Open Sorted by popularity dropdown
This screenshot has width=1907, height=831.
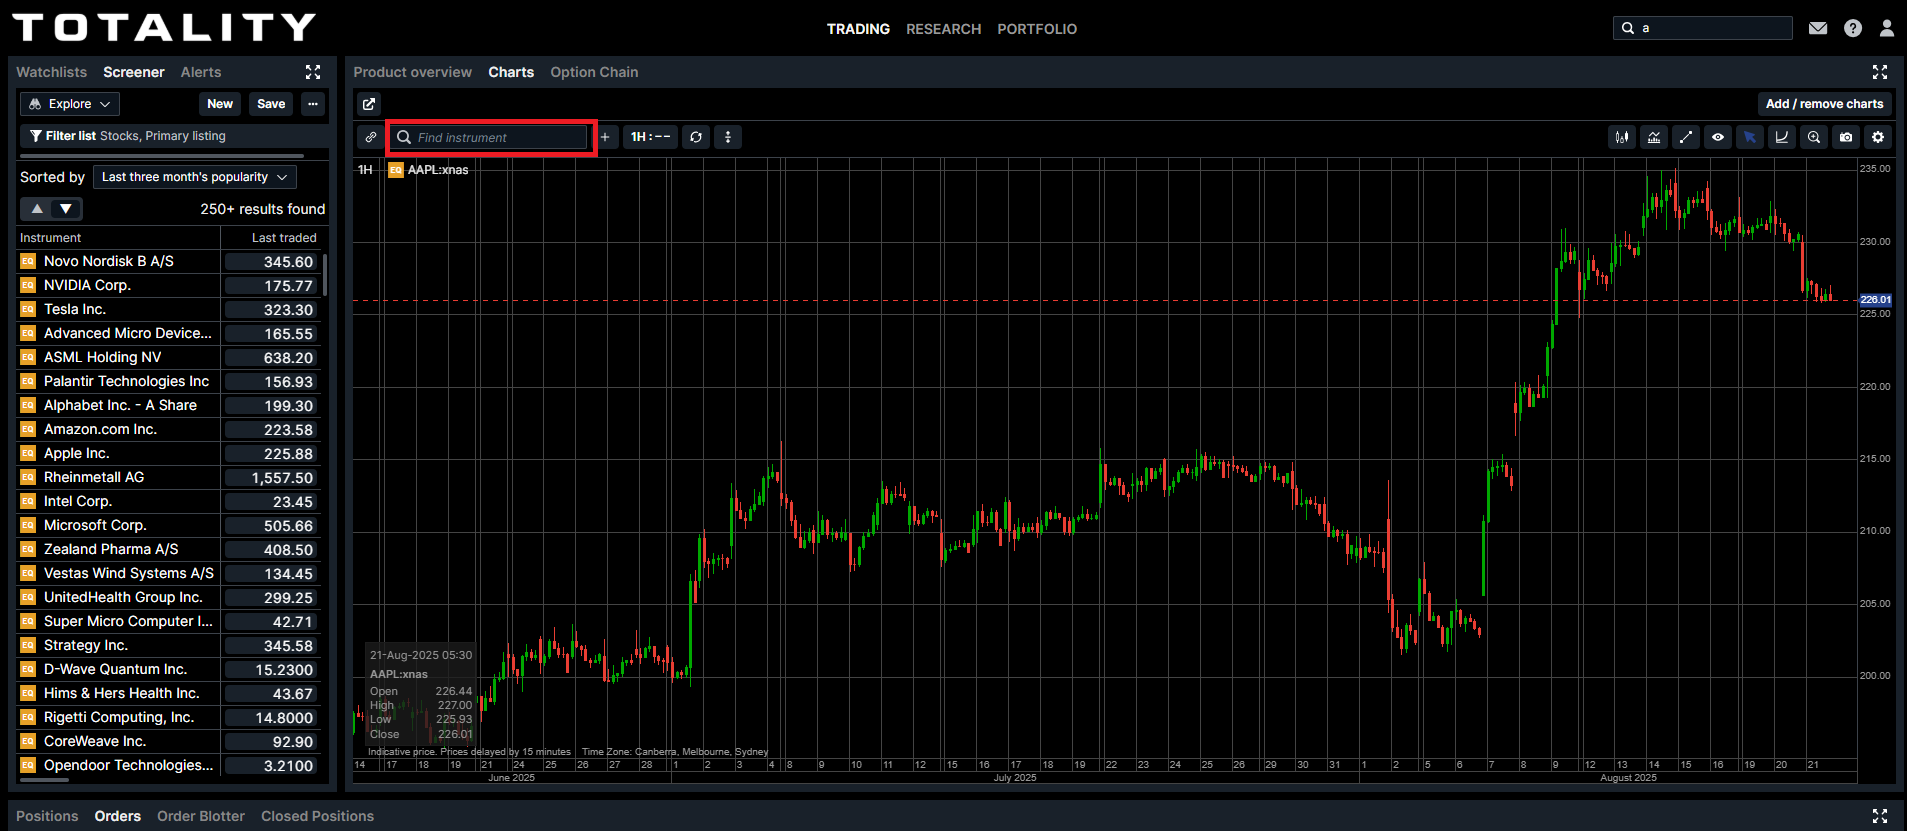[195, 177]
